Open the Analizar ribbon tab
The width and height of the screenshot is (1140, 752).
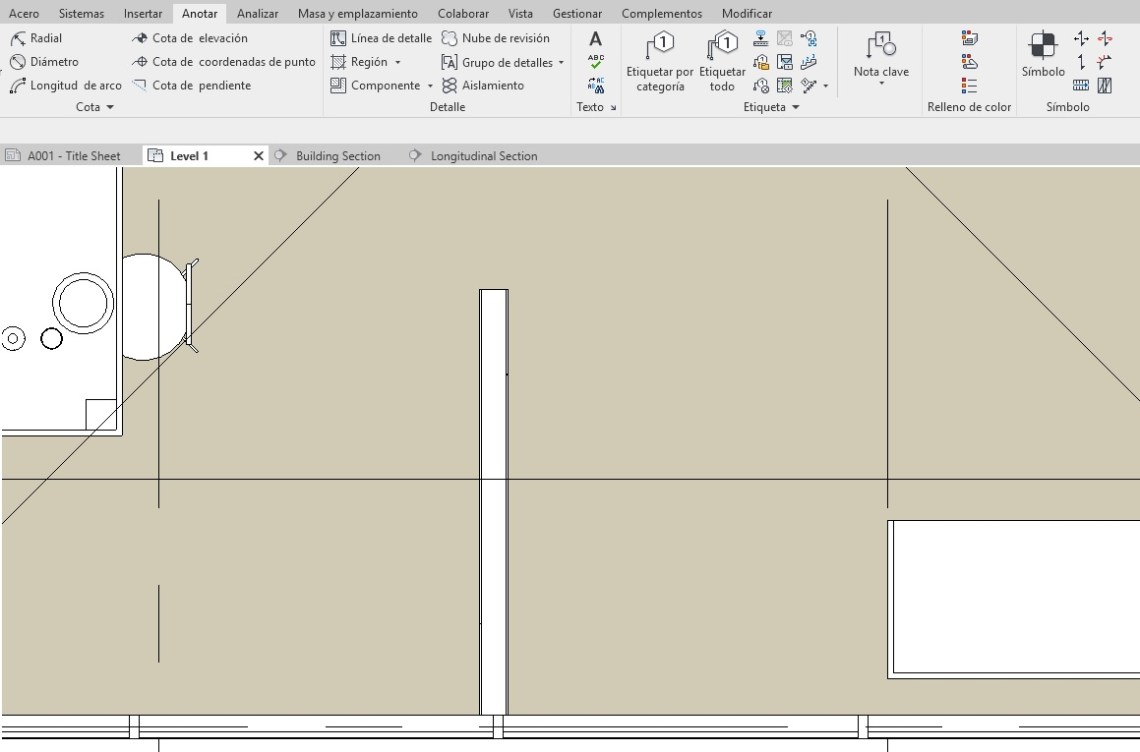[257, 14]
